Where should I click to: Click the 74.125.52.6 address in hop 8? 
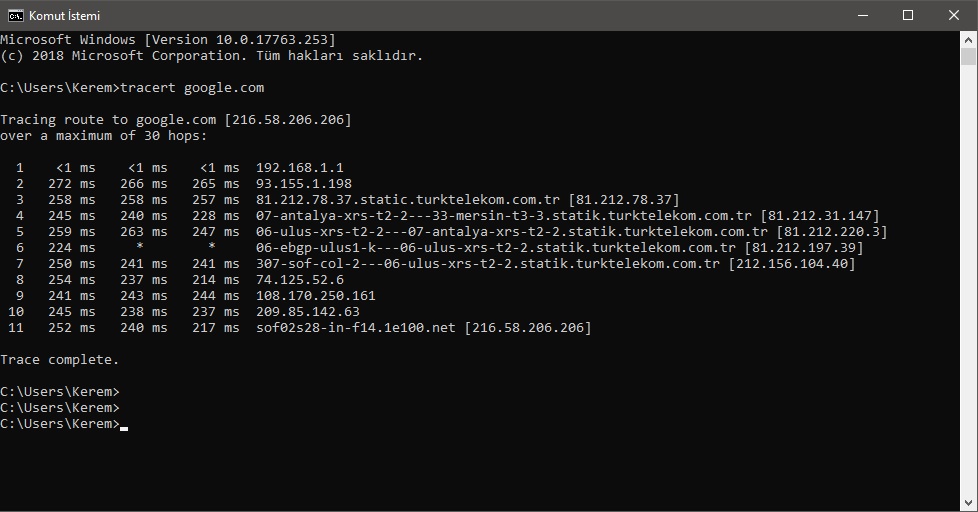[299, 280]
